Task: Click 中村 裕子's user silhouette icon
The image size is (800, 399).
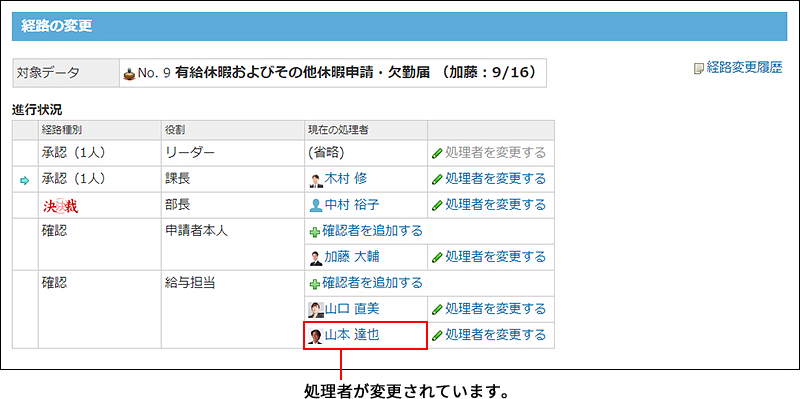Action: (x=316, y=206)
